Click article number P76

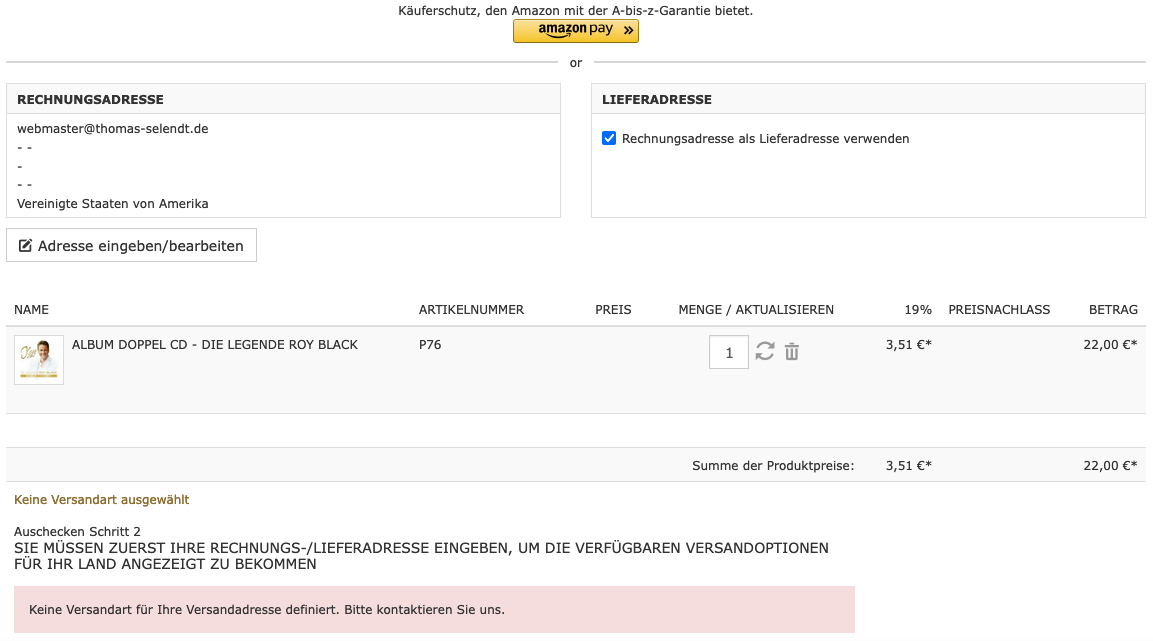[x=430, y=345]
